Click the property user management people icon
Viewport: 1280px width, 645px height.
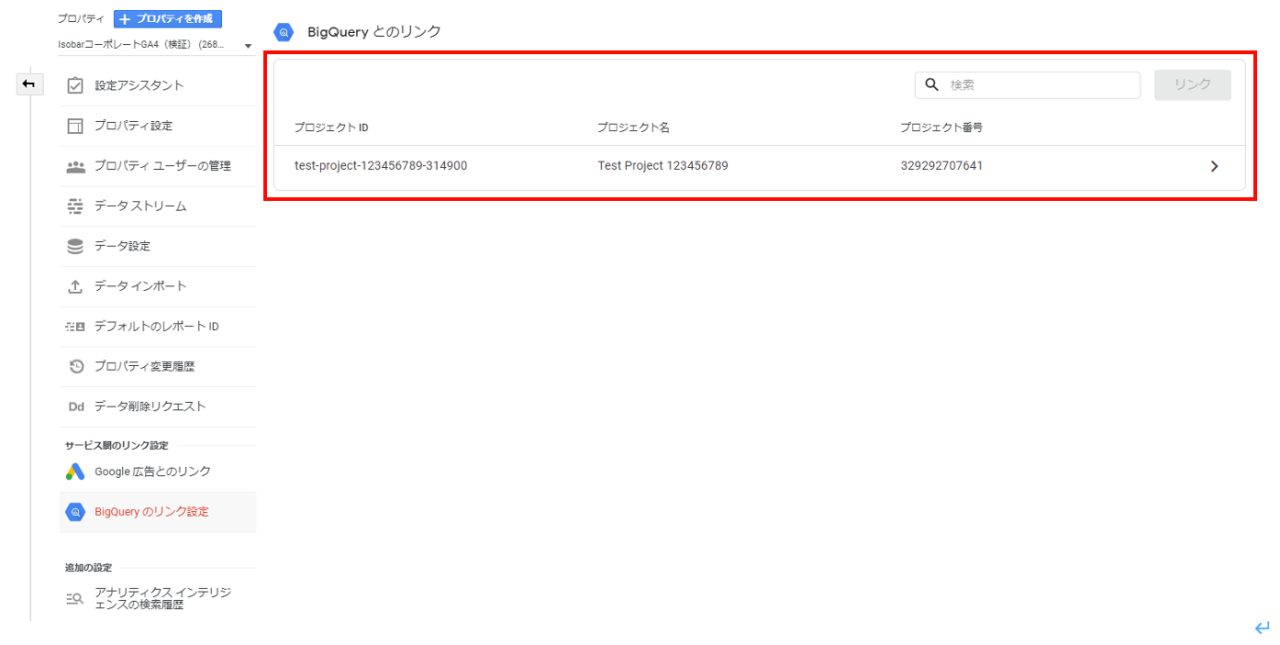coord(75,166)
